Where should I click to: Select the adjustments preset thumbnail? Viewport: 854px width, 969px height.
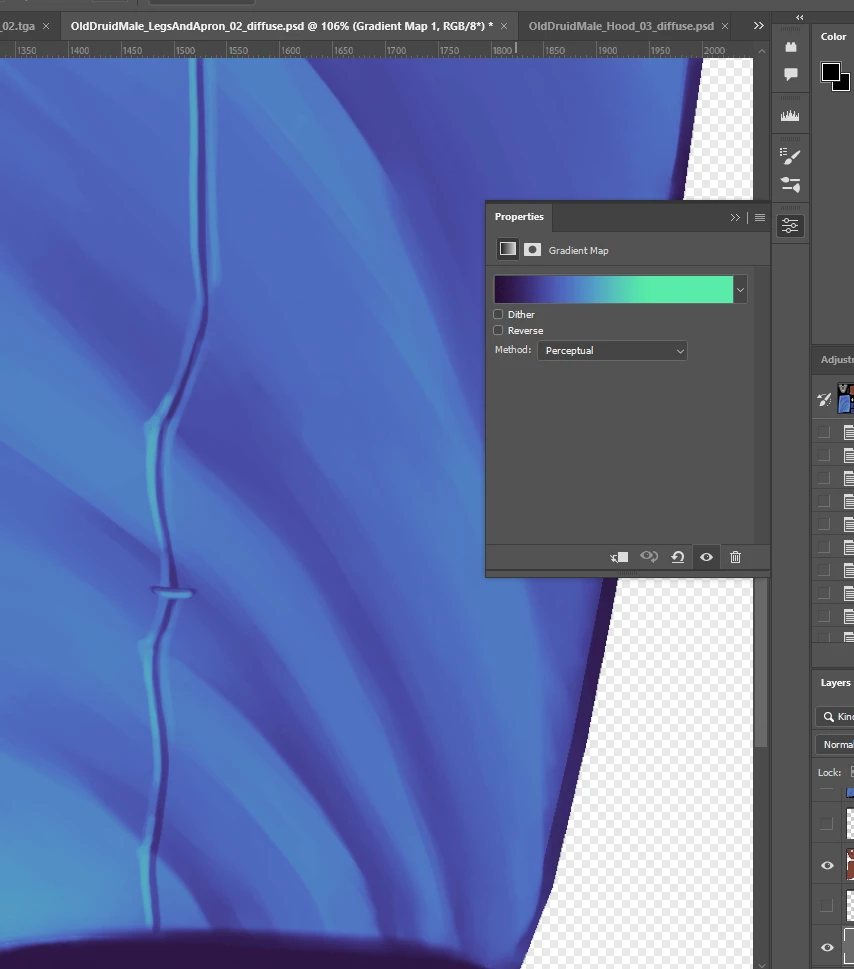[x=846, y=399]
